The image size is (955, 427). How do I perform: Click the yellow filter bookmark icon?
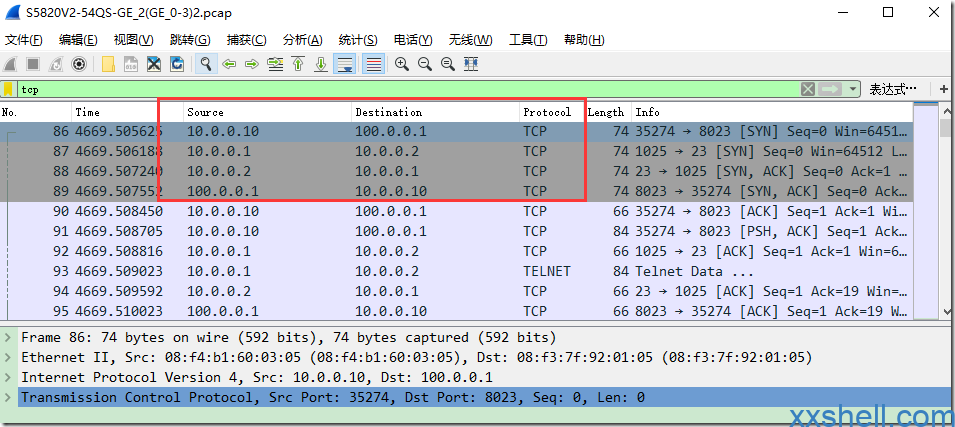[x=8, y=90]
